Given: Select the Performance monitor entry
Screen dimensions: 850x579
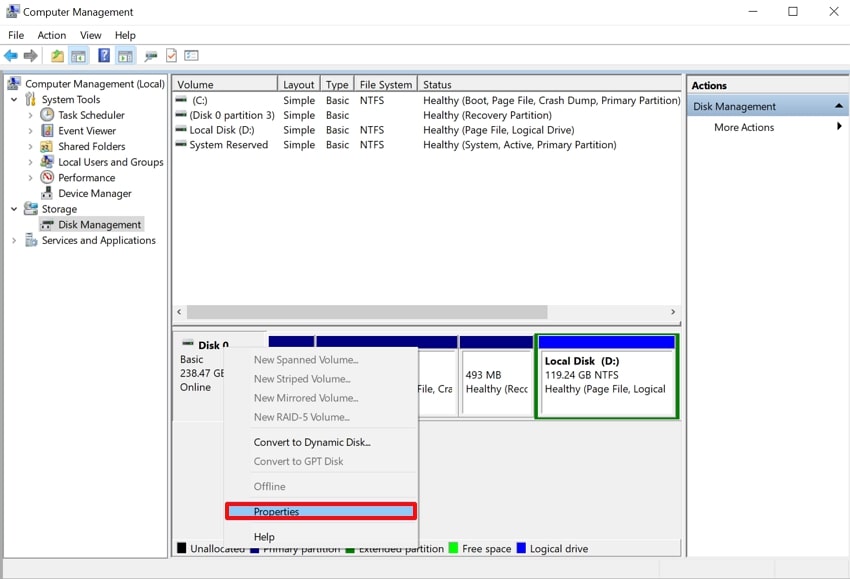Looking at the screenshot, I should pyautogui.click(x=47, y=177).
